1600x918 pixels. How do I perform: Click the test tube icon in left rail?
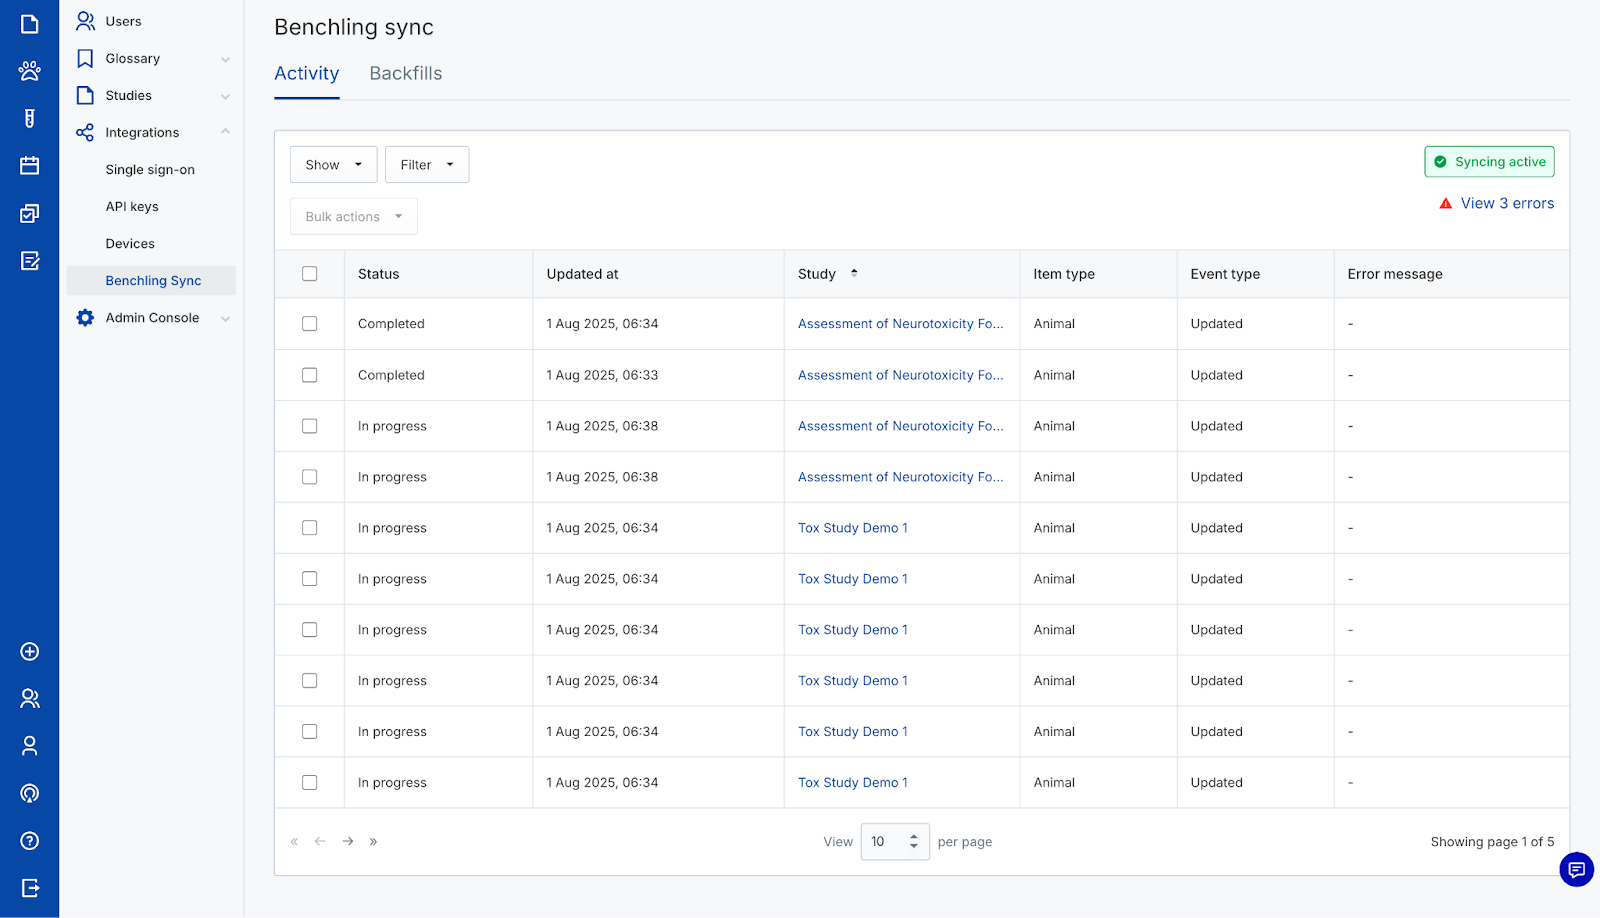tap(29, 119)
